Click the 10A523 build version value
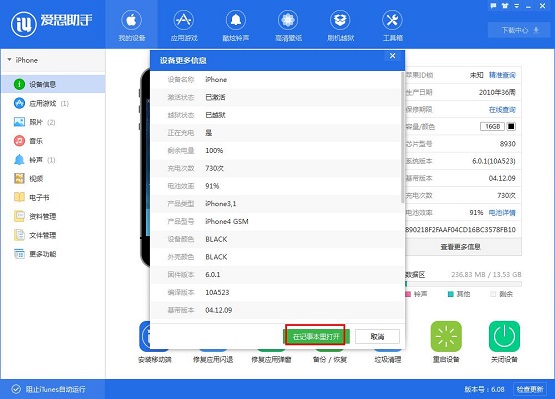The width and height of the screenshot is (555, 399). (217, 292)
